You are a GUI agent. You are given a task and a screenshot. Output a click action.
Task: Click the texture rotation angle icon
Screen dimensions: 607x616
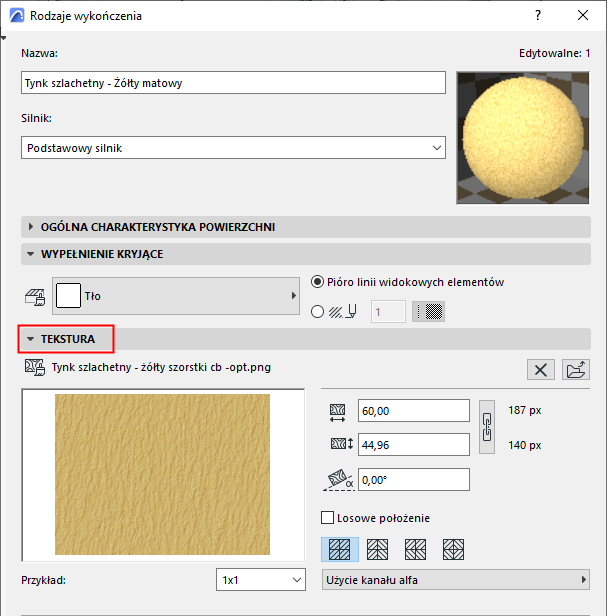(x=339, y=480)
